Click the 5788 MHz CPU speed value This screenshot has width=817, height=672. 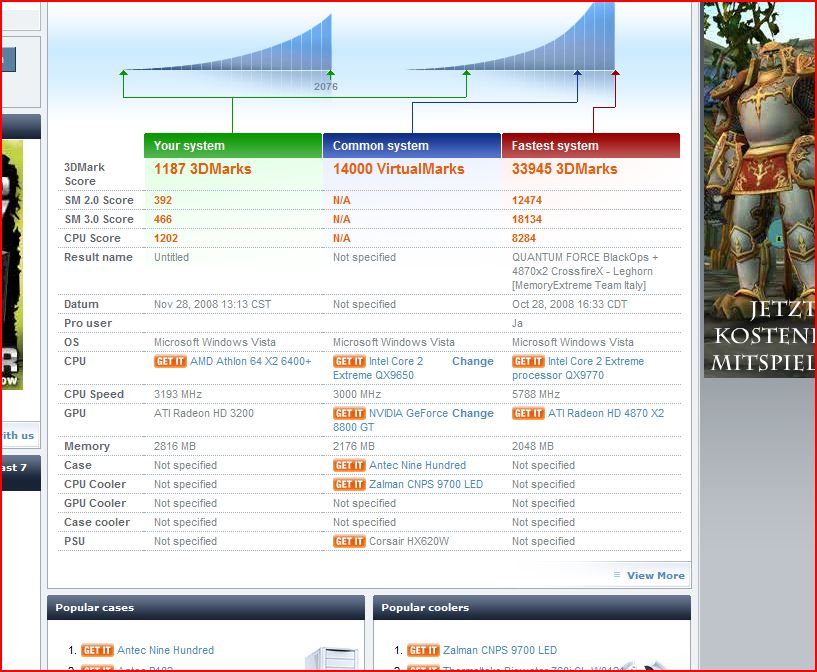(536, 395)
